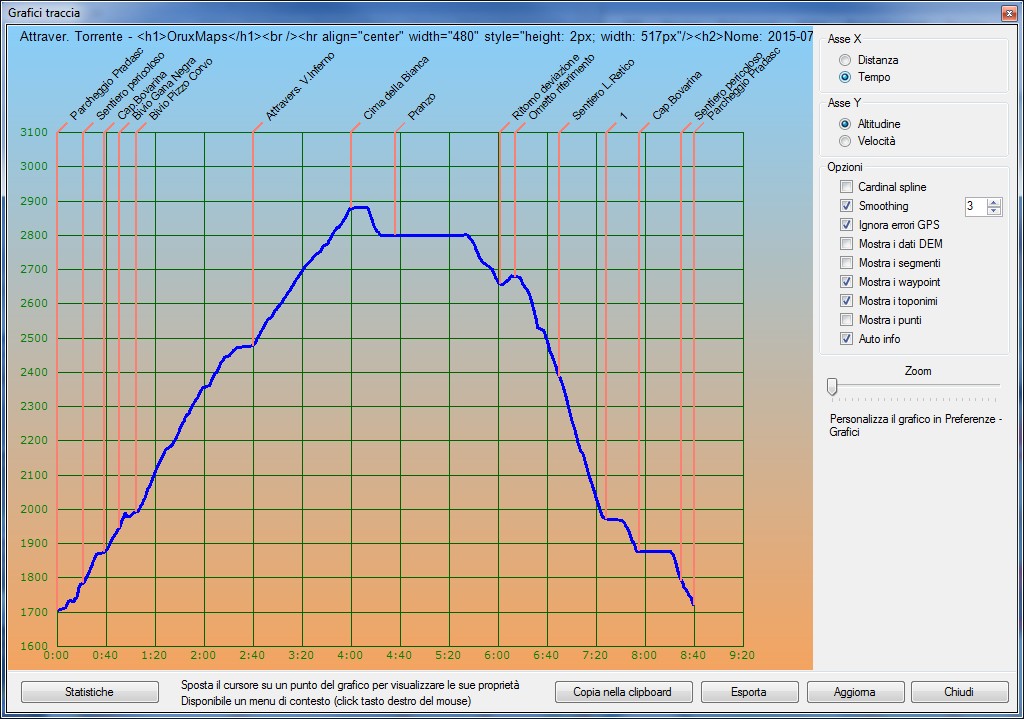
Task: Switch Y axis to Velocità
Action: (846, 141)
